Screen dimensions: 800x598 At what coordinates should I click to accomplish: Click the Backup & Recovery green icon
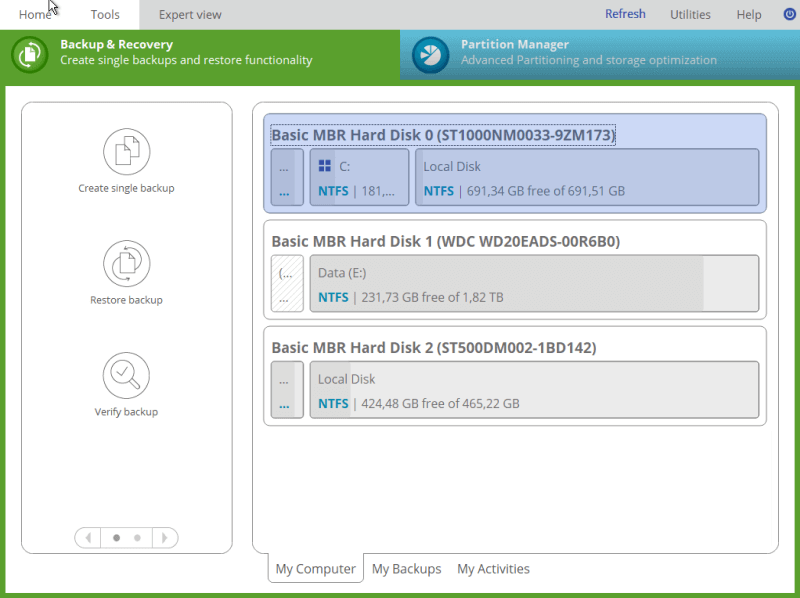(x=30, y=54)
